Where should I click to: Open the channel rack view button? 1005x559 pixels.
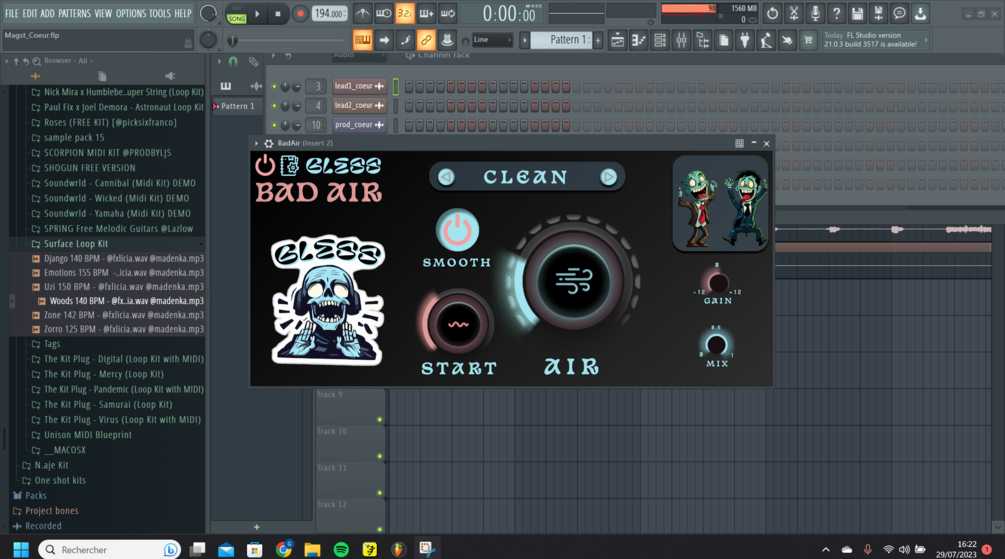660,40
